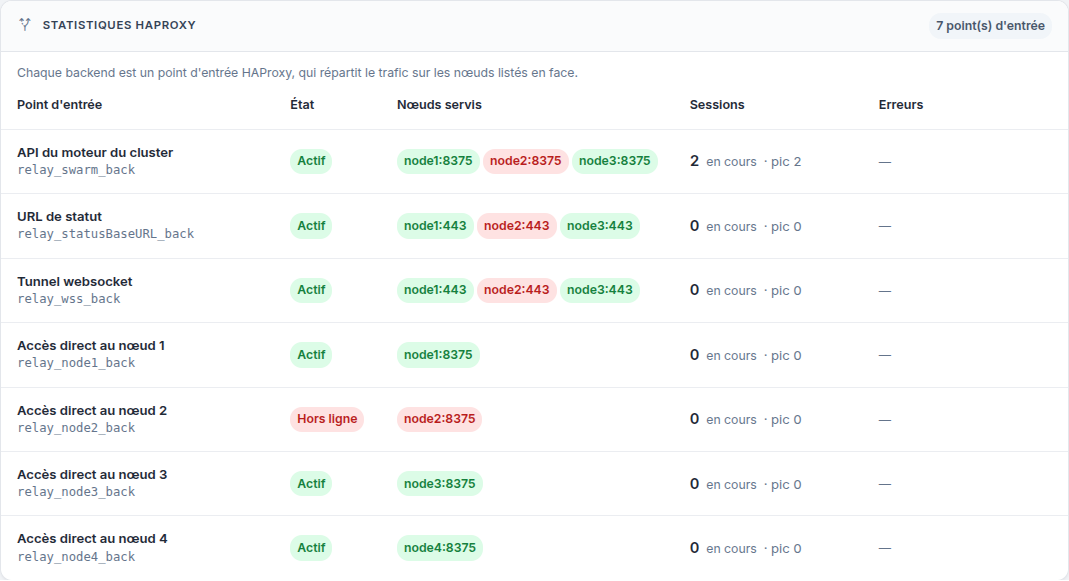Click the node3:8375 chip in relay_swarm_back row
Screen dimensions: 1069x581
614,161
